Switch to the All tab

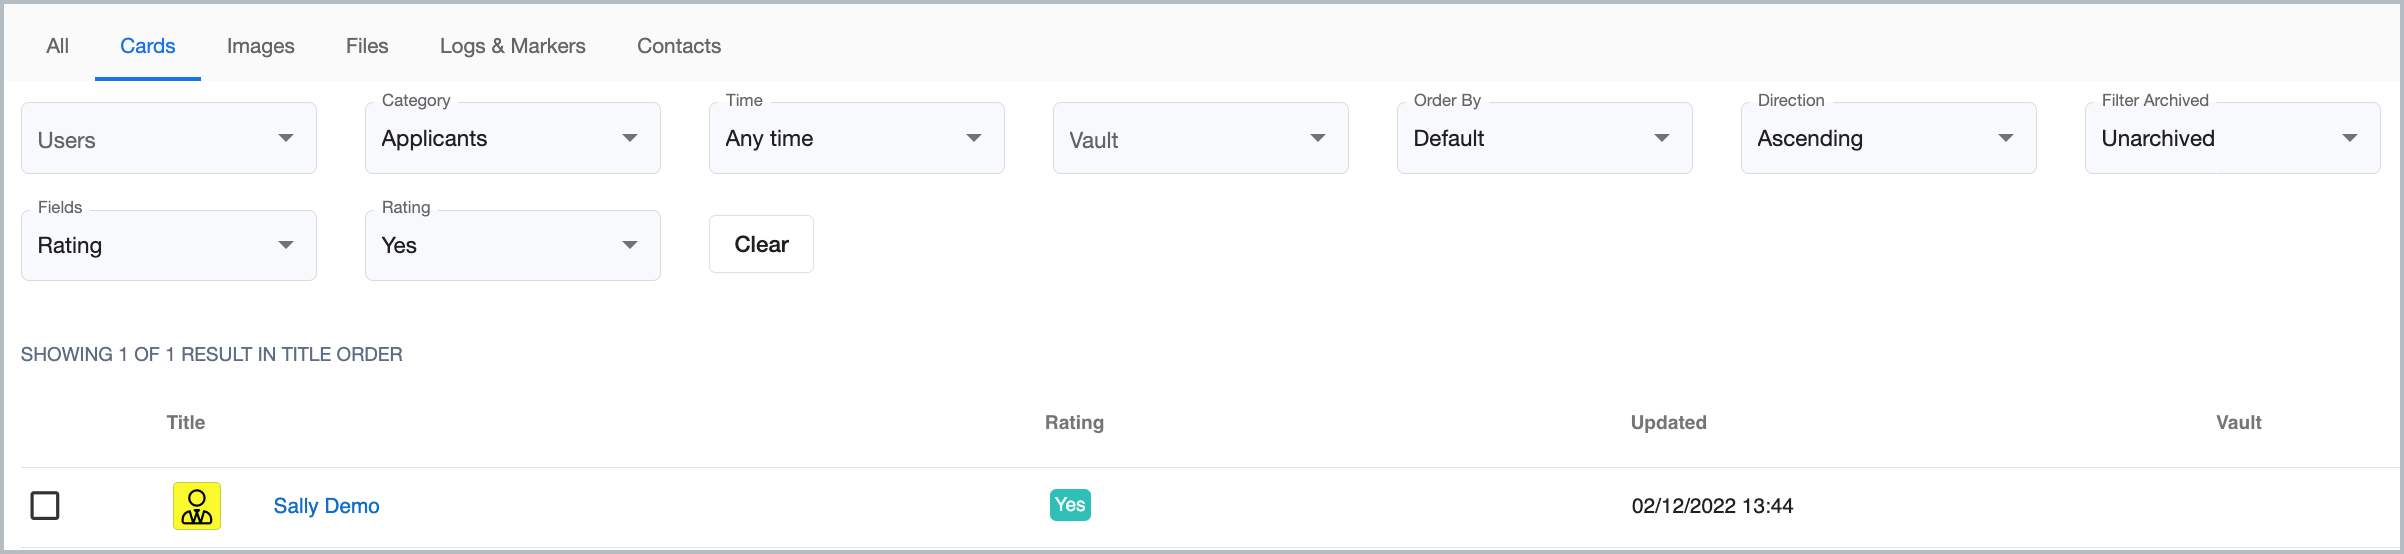(58, 46)
